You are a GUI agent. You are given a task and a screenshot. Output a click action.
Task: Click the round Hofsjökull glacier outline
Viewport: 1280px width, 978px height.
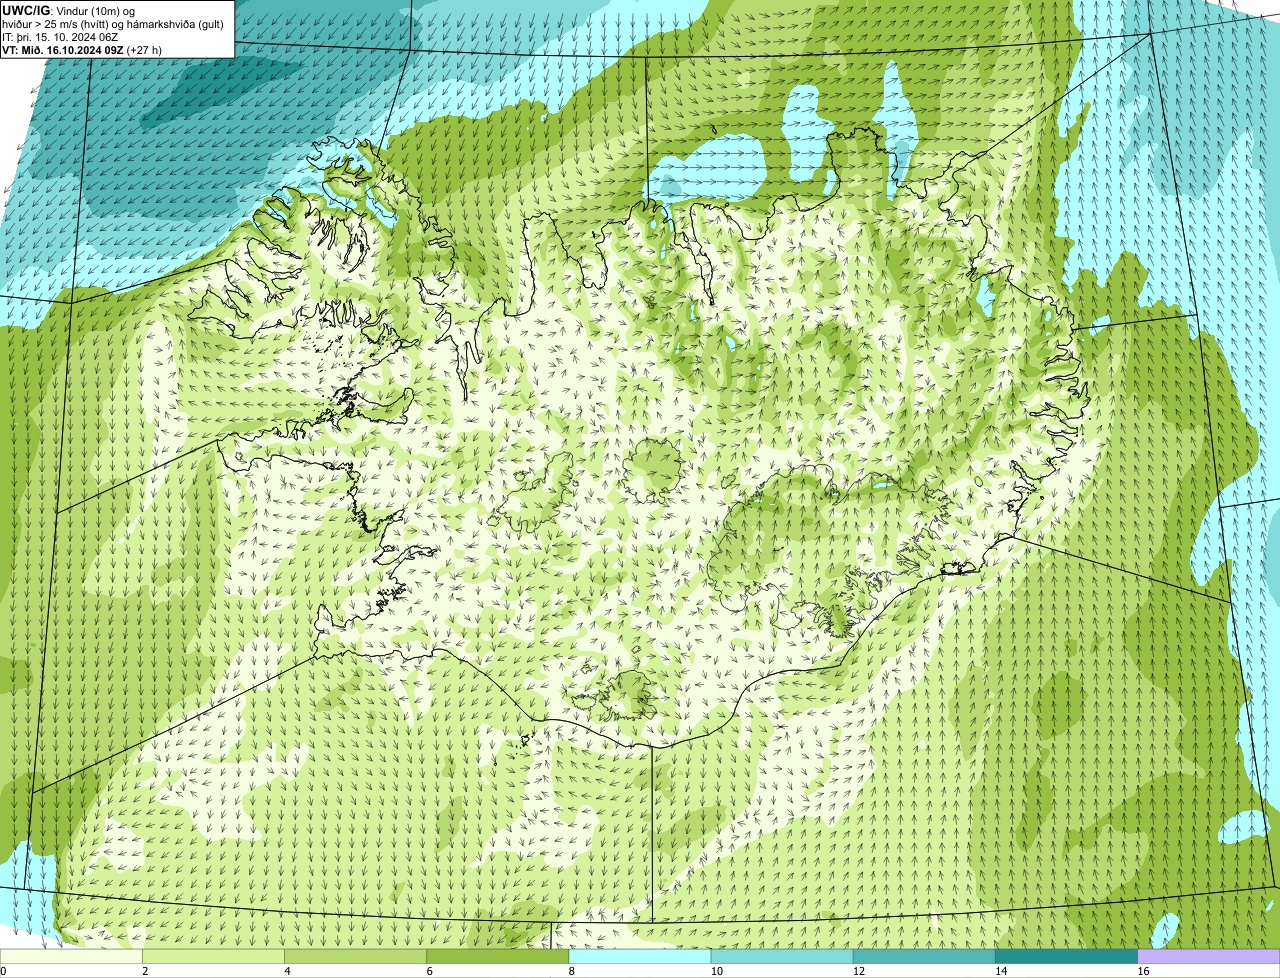(654, 469)
